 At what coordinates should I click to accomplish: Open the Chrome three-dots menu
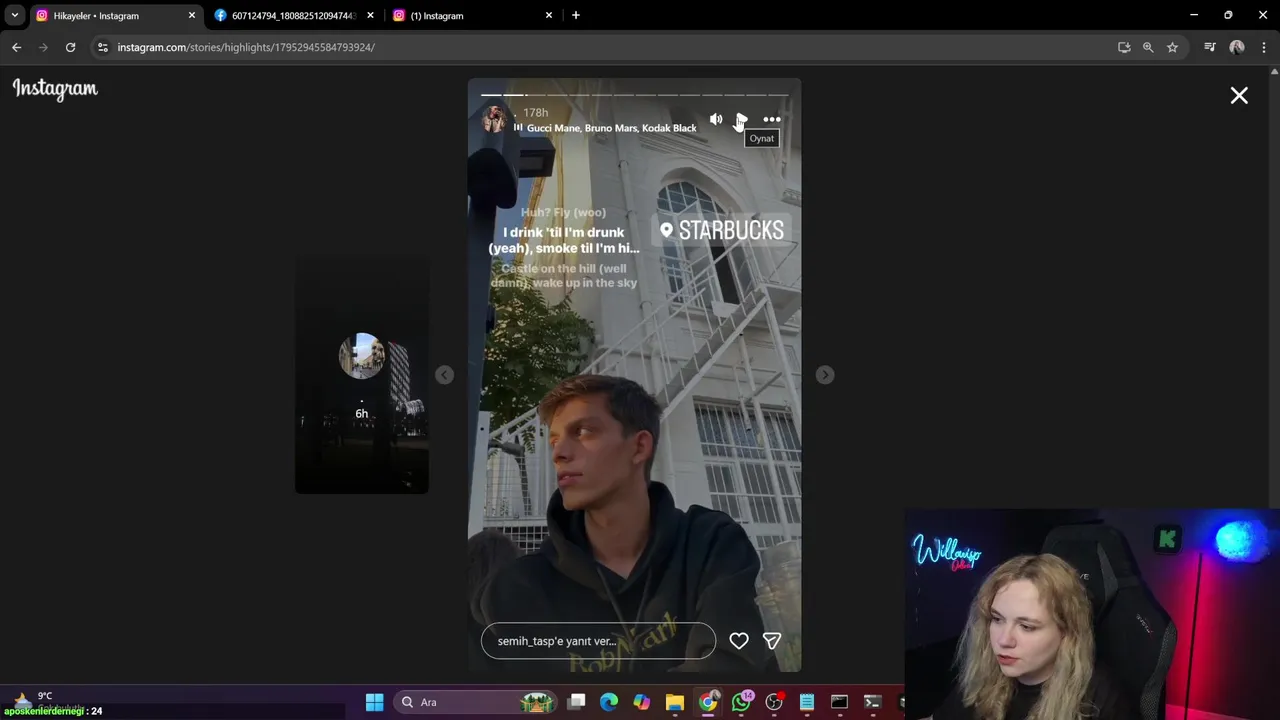pyautogui.click(x=1264, y=47)
